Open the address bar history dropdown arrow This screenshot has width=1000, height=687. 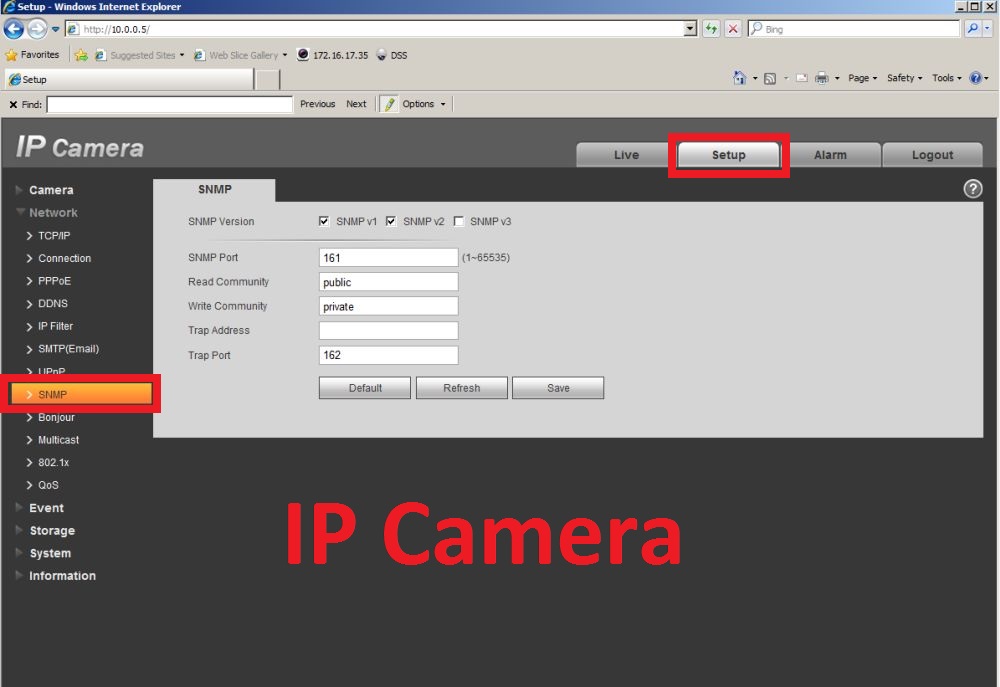coord(690,29)
